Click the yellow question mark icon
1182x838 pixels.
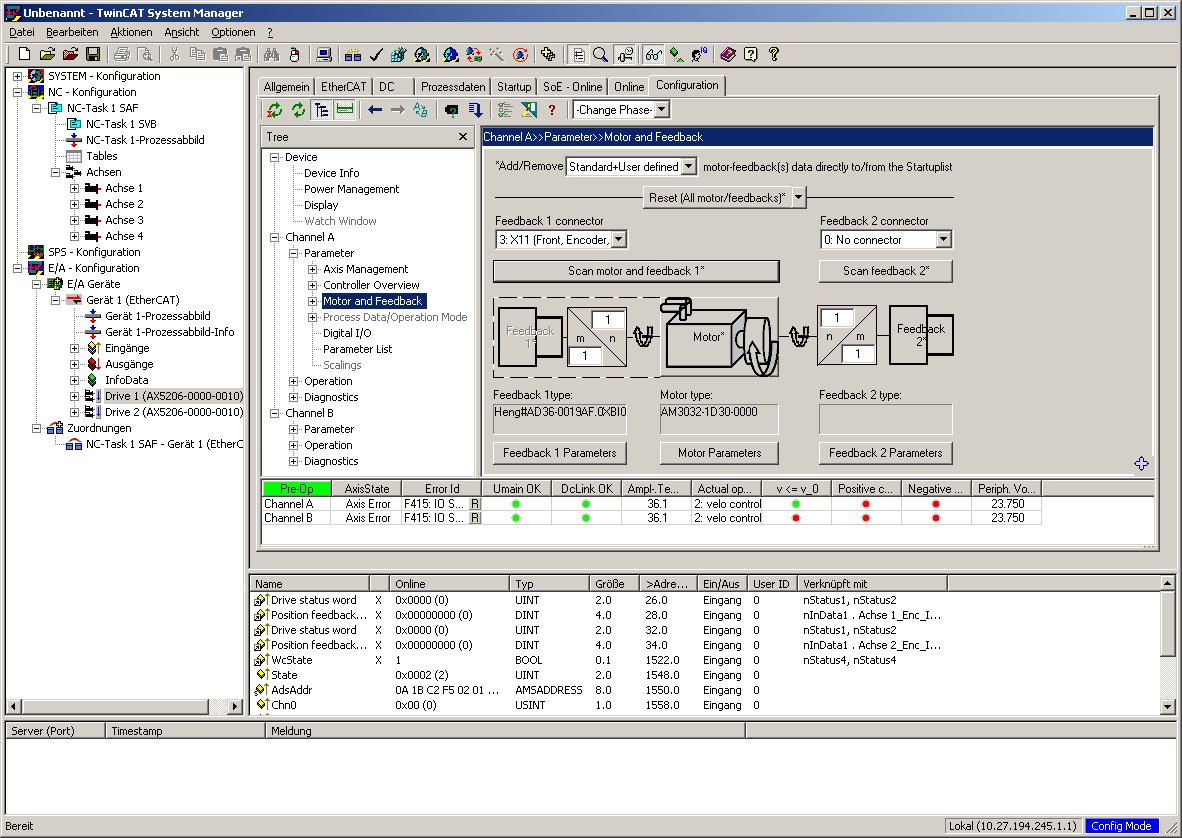(774, 54)
